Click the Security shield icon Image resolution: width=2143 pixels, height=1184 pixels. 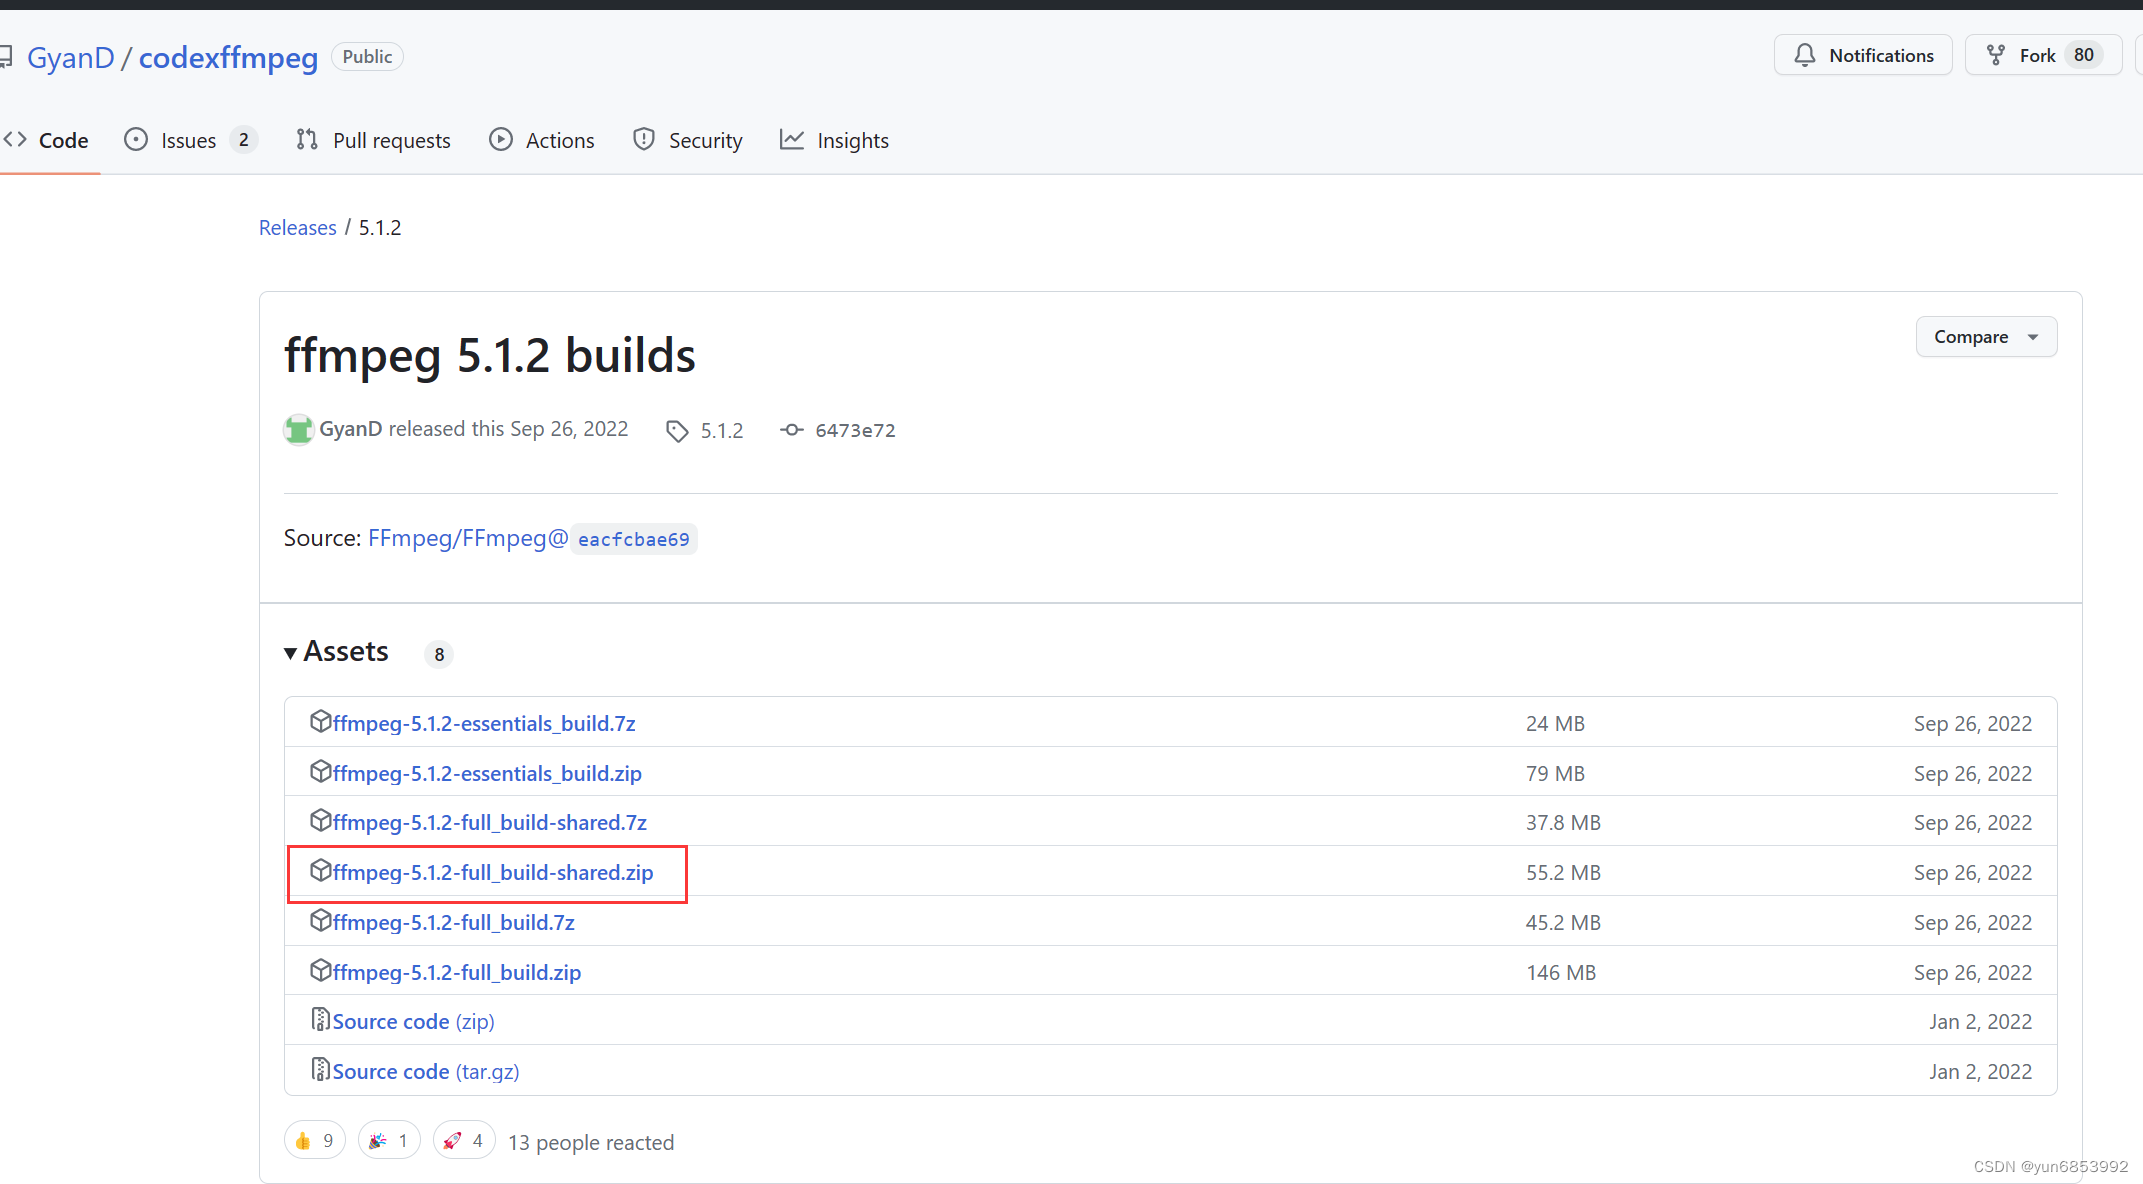pos(644,140)
